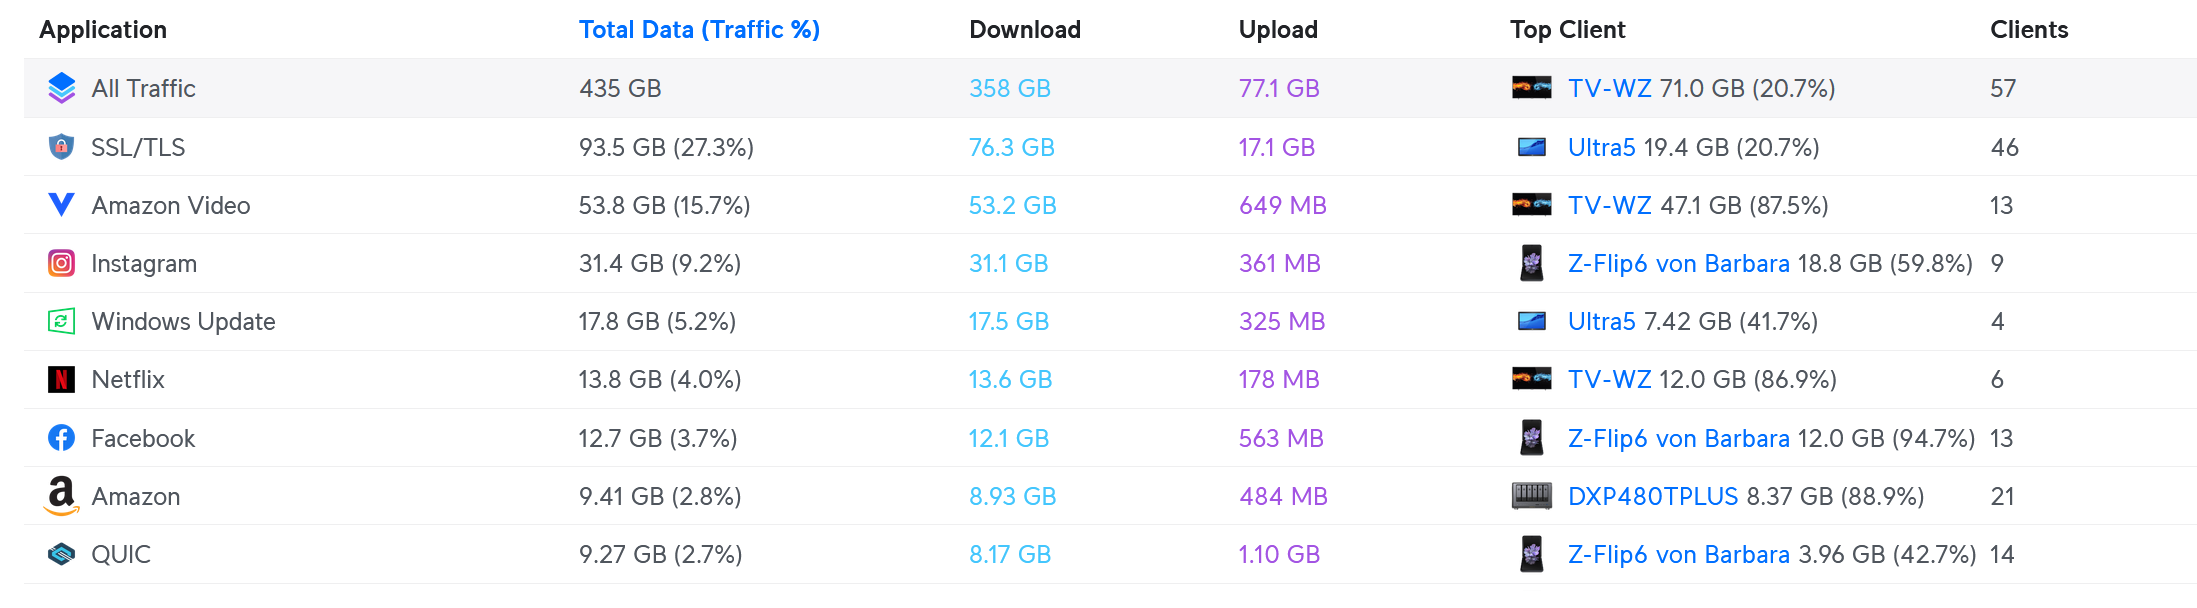Click the DXP480TPLUS NAS device thumbnail
The image size is (2197, 608).
tap(1531, 496)
